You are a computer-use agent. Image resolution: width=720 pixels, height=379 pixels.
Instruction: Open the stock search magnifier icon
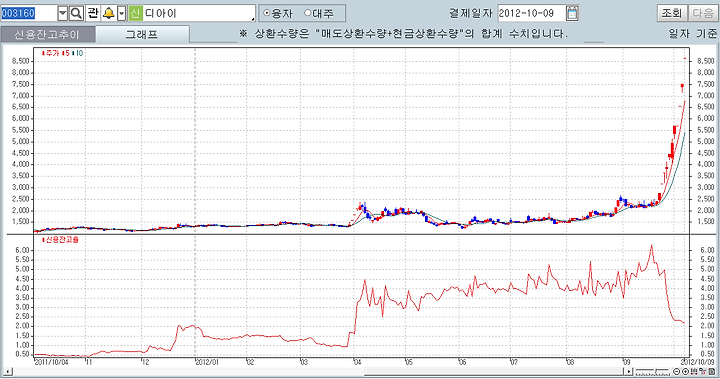77,13
